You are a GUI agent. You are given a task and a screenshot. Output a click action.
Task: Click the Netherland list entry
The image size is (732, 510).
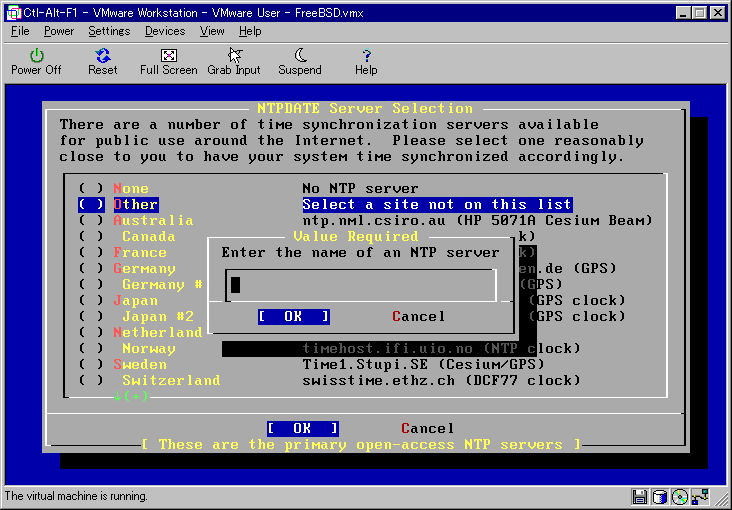click(x=158, y=333)
